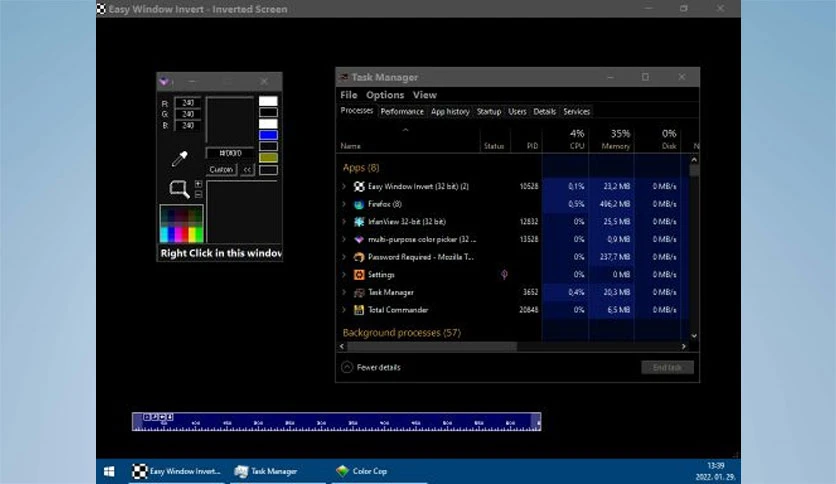Click the Task Manager process row icon
Screen dimensions: 836x484
coord(359,292)
